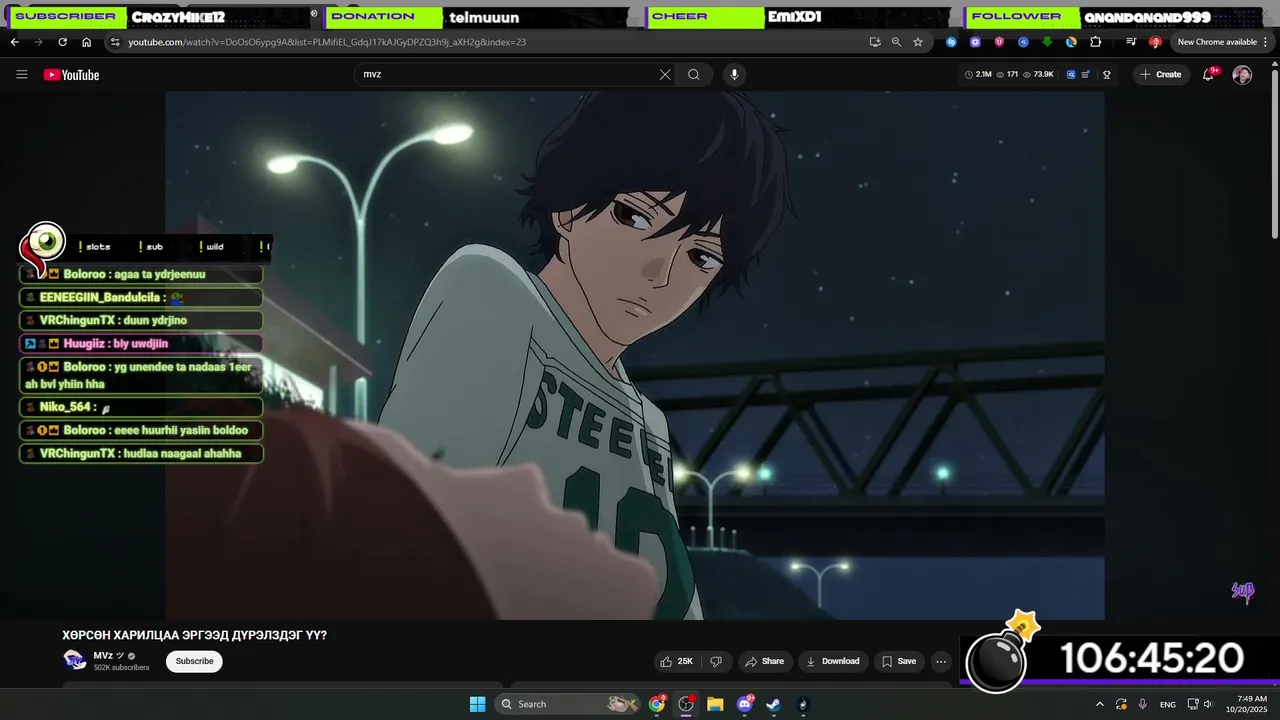Click the Download button
This screenshot has width=1280, height=720.
(x=832, y=661)
